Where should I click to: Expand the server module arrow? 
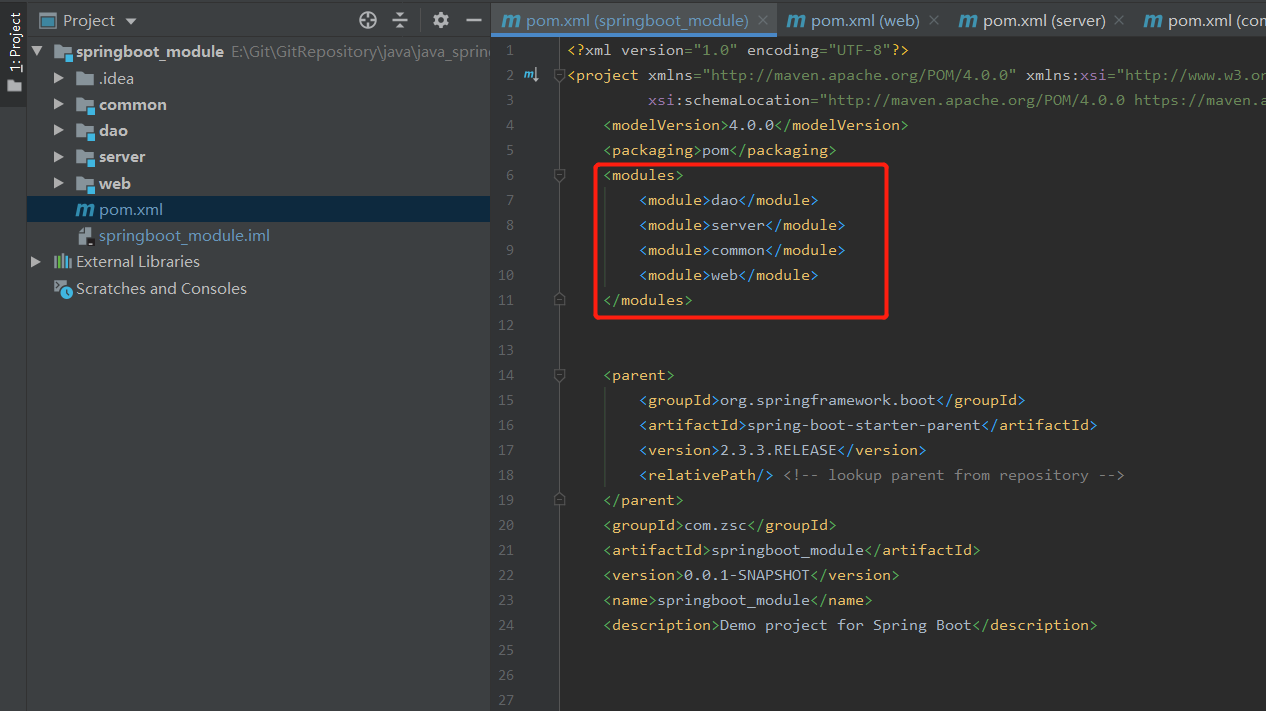(60, 157)
